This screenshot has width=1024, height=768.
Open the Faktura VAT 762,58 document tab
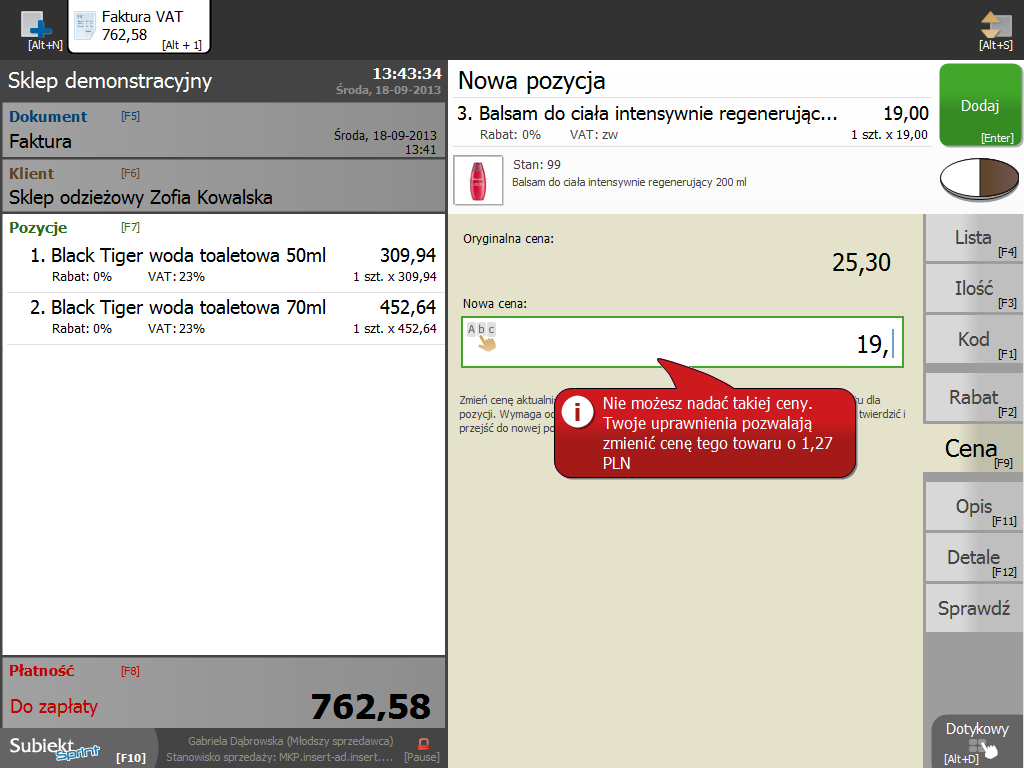point(139,27)
